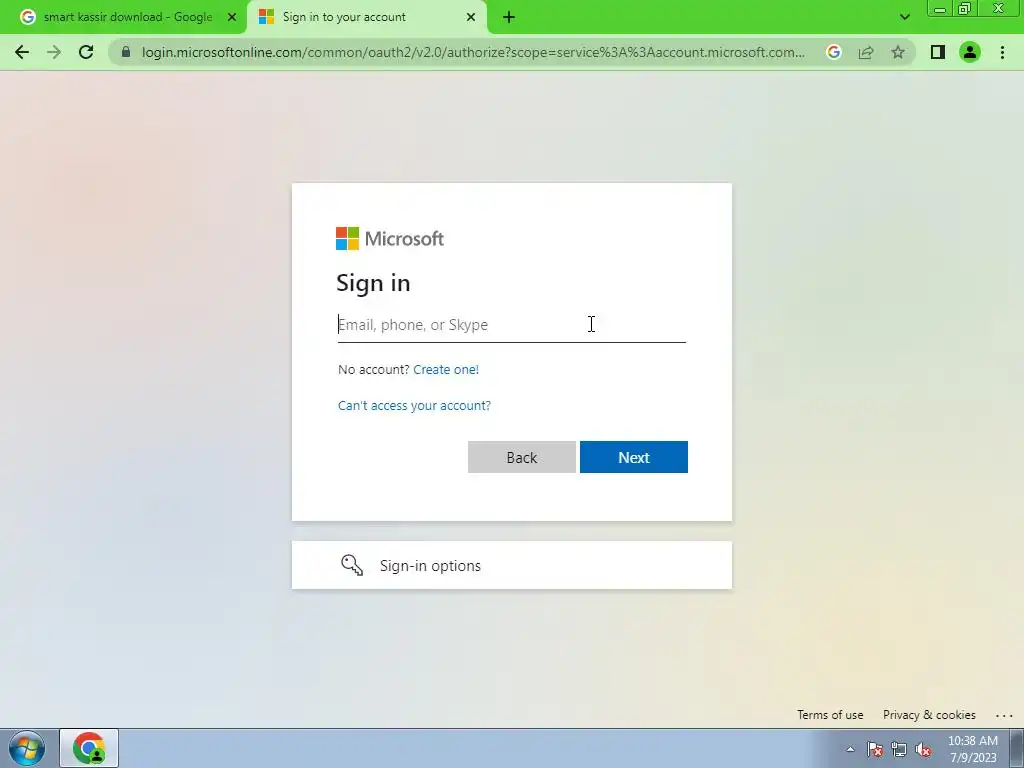1024x768 pixels.
Task: Click the Show desktop strip
Action: [x=1017, y=748]
